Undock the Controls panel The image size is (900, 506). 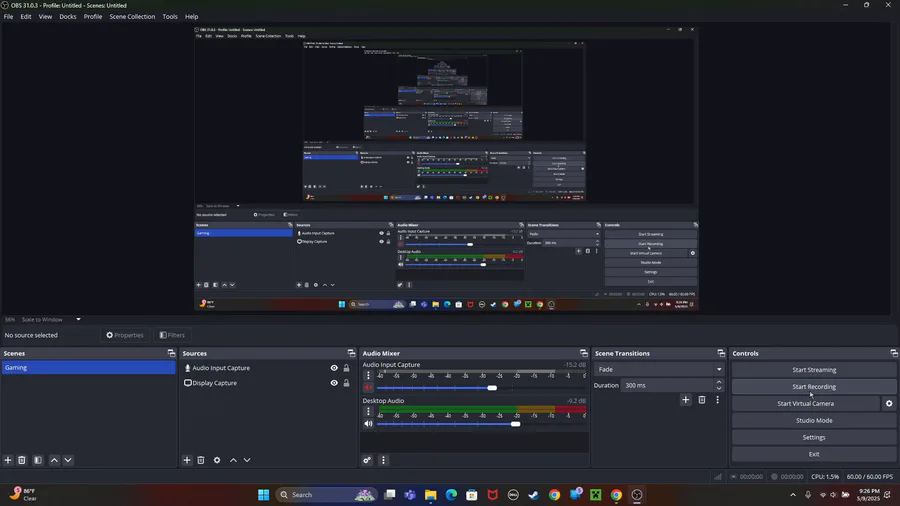pos(894,353)
